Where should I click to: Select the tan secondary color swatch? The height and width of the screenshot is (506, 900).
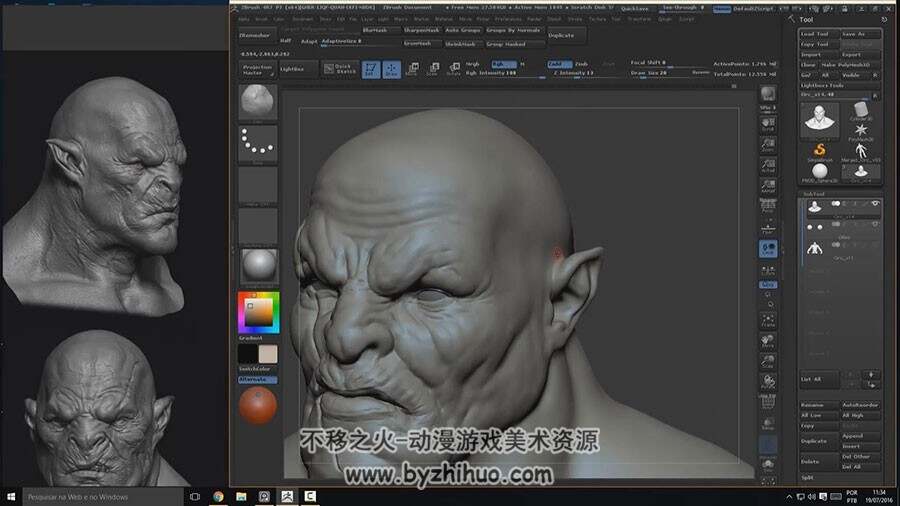coord(268,354)
